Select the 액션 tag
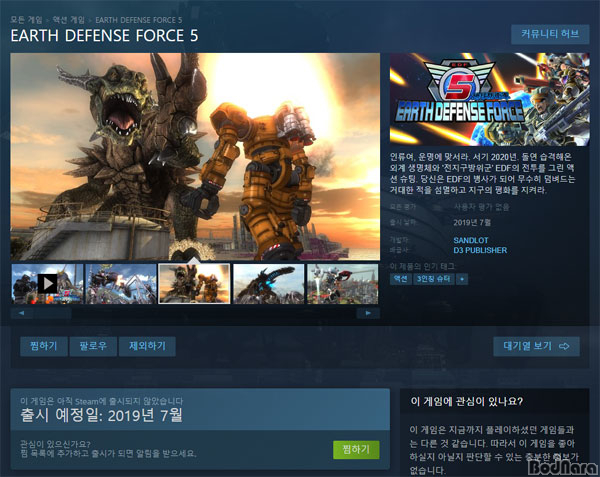Viewport: 600px width, 477px height. pyautogui.click(x=401, y=278)
